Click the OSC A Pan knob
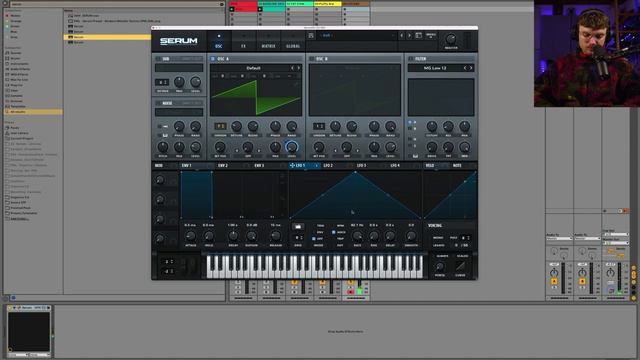This screenshot has width=640, height=360. click(275, 147)
